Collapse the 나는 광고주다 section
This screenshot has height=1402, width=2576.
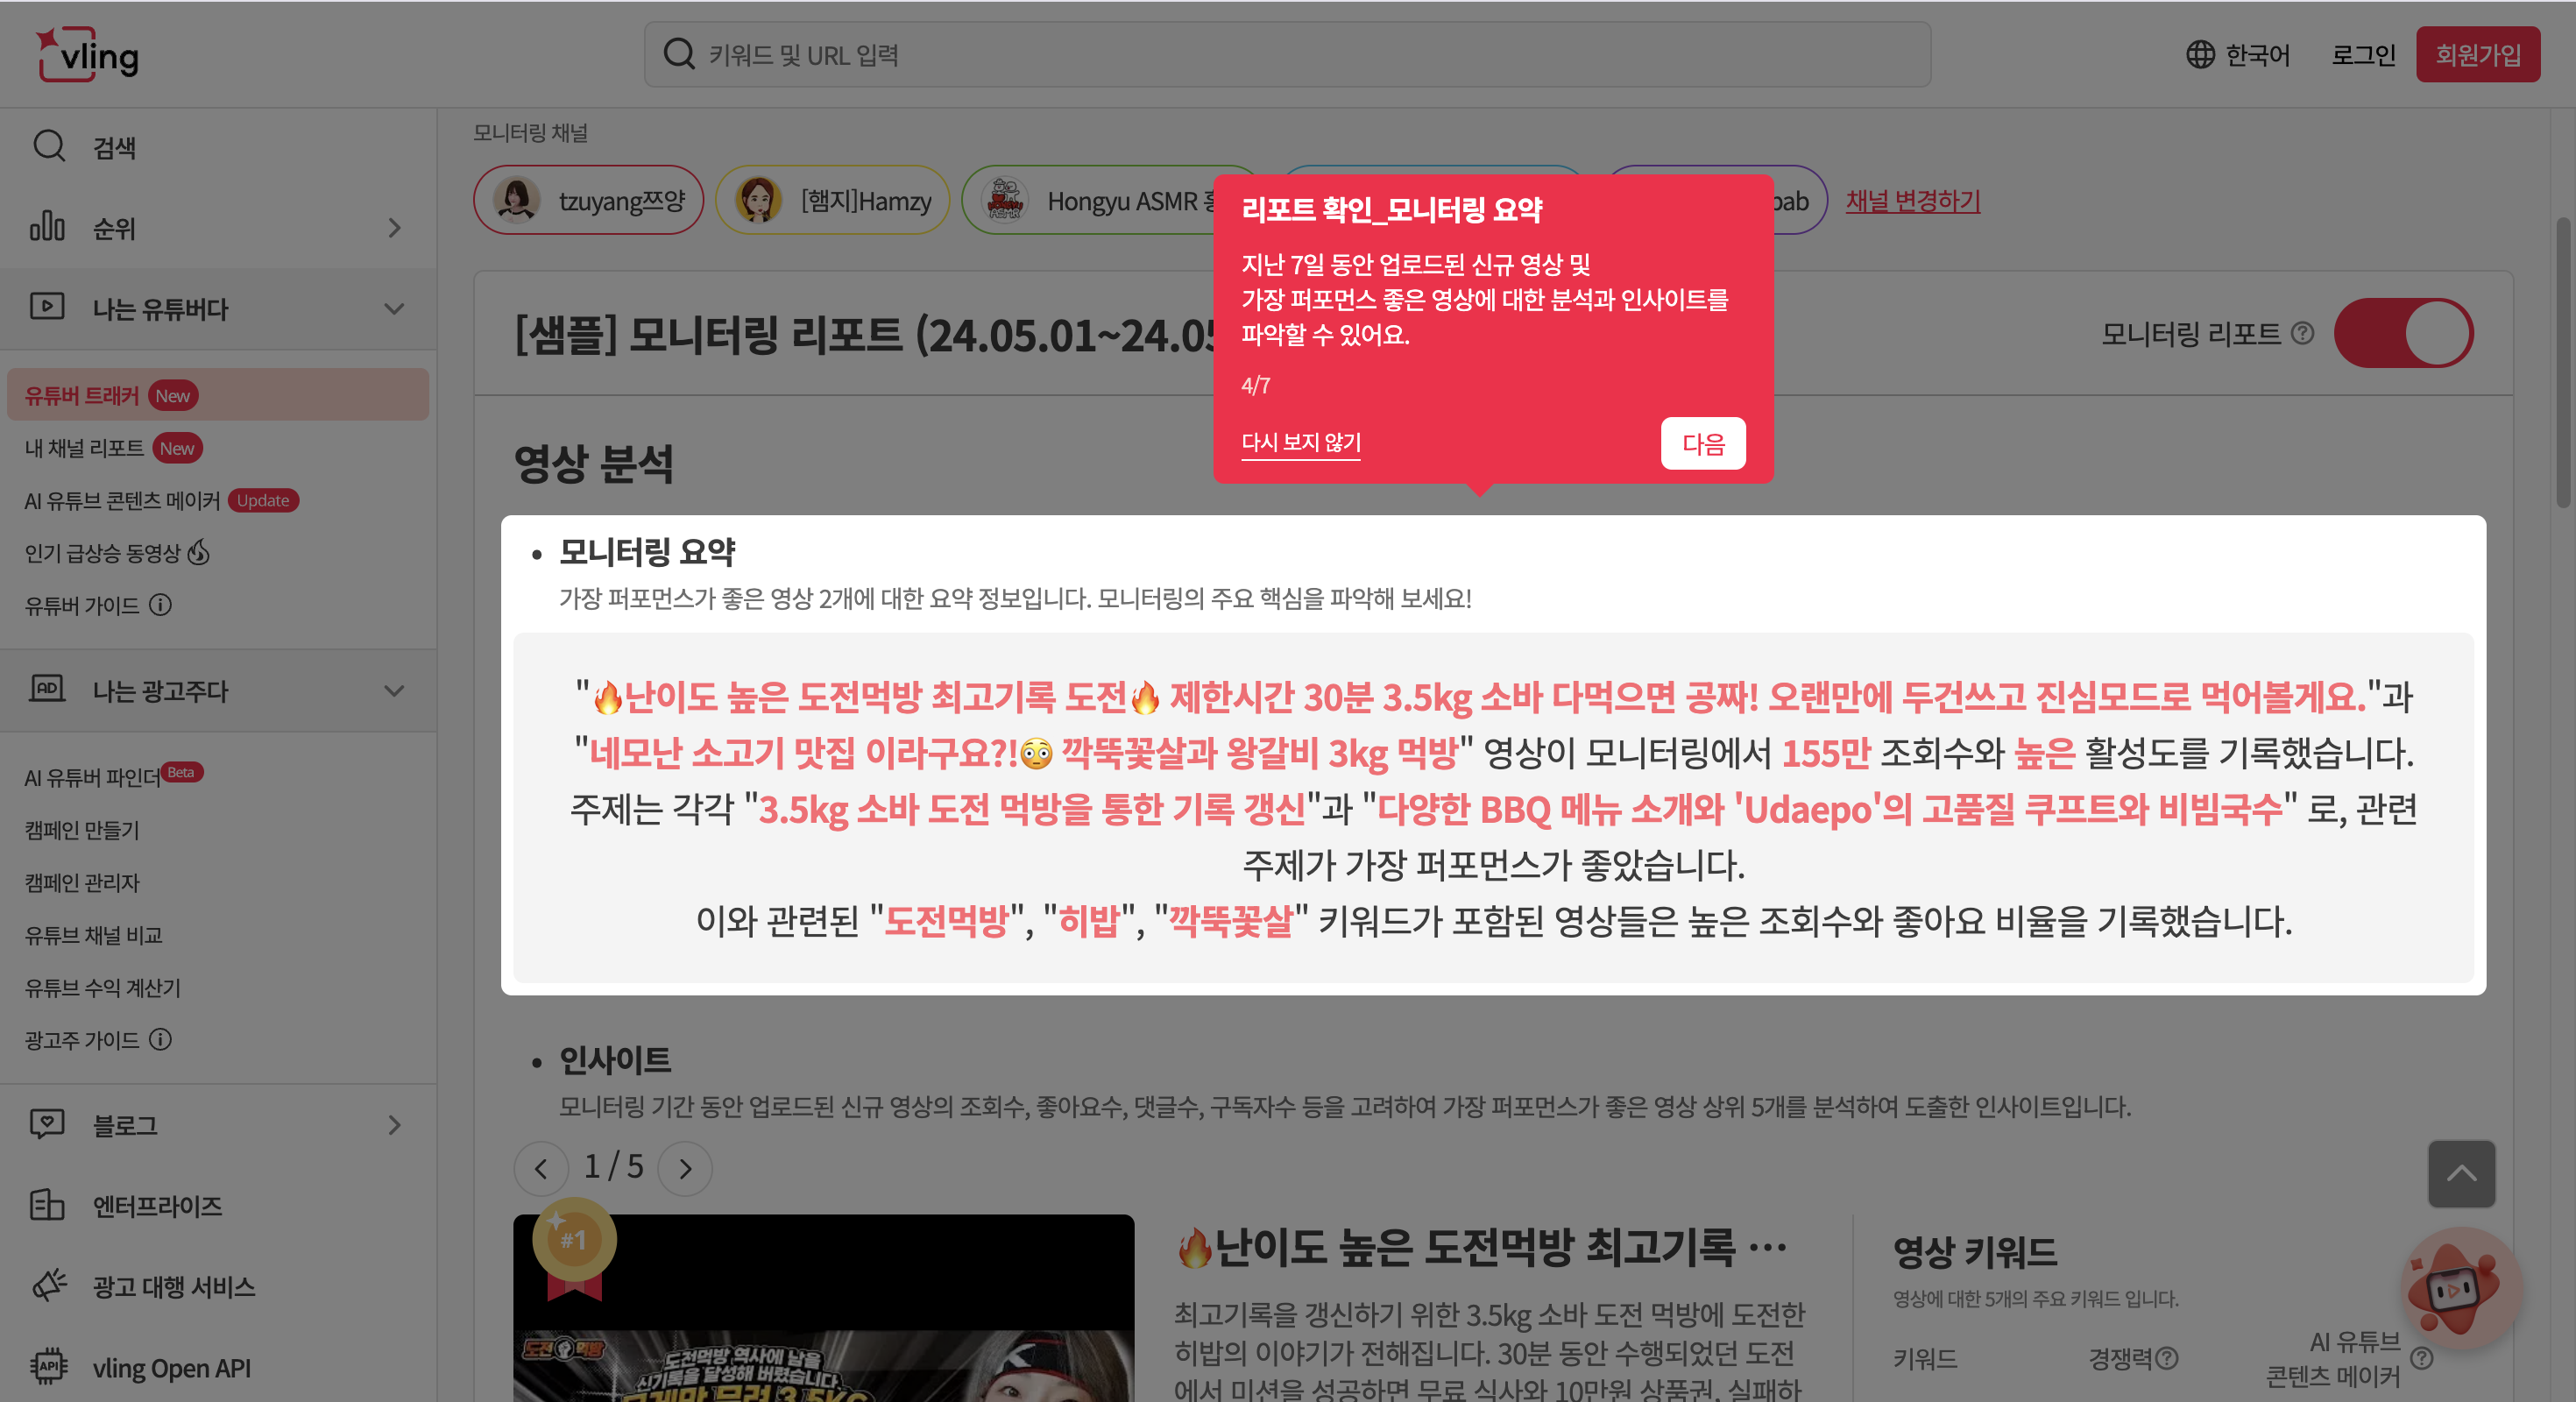[x=394, y=691]
